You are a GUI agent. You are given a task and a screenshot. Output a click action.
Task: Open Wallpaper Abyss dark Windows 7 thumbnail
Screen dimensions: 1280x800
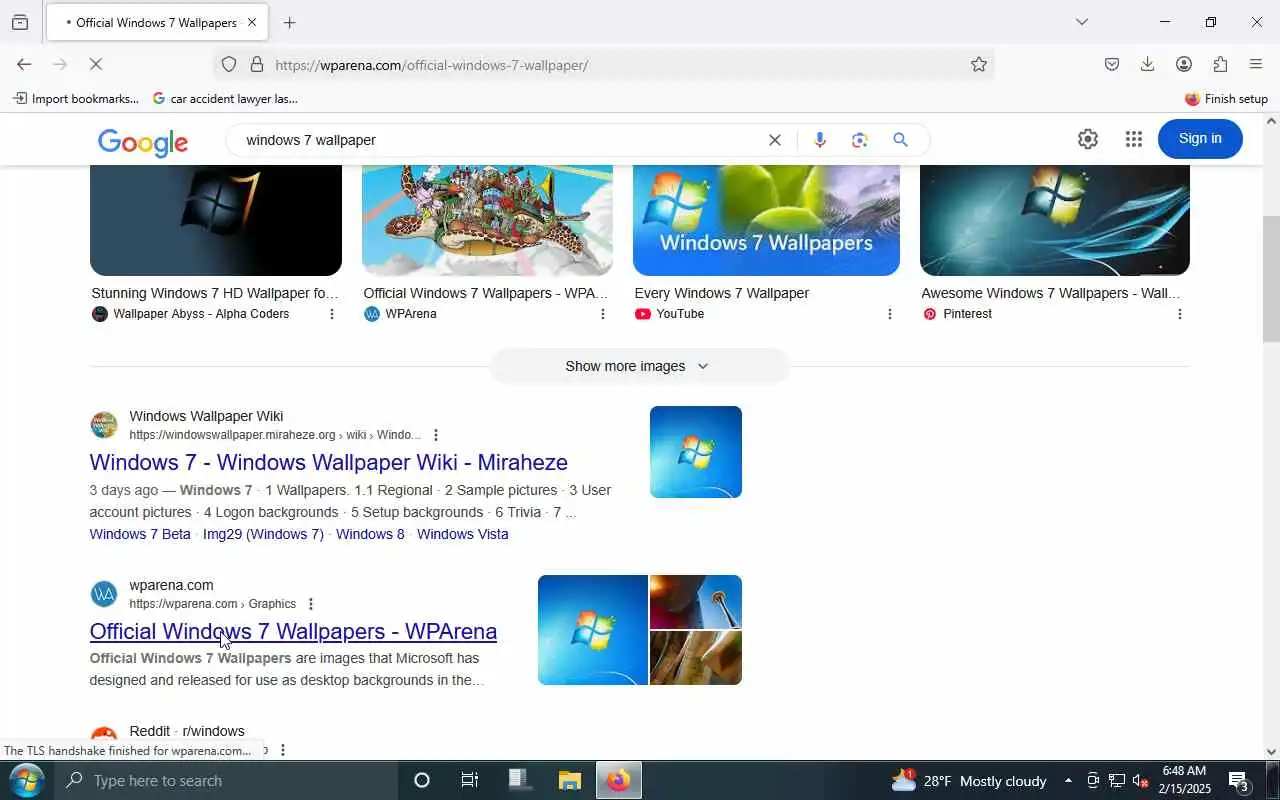pos(216,220)
